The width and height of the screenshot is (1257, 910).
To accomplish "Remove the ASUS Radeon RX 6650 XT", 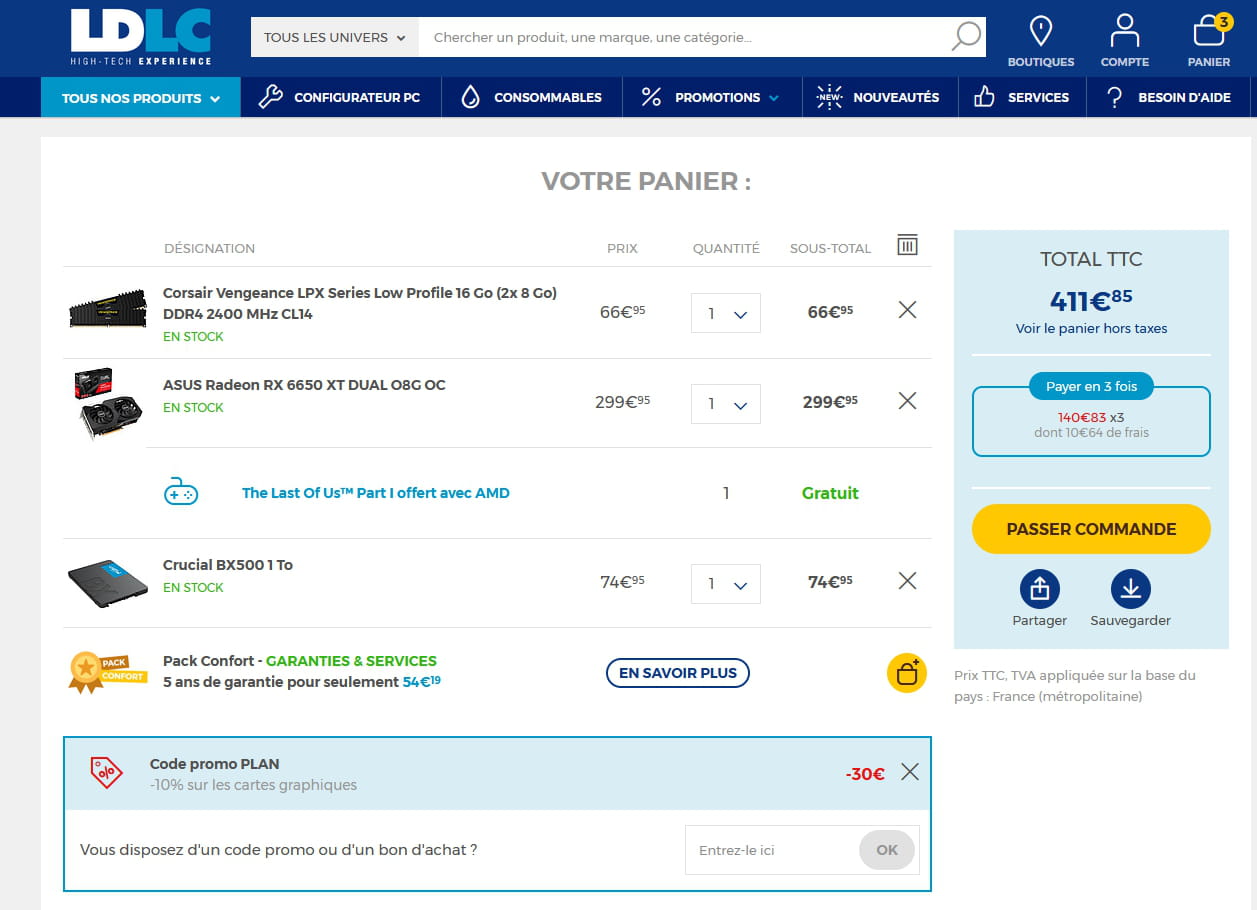I will pyautogui.click(x=907, y=400).
